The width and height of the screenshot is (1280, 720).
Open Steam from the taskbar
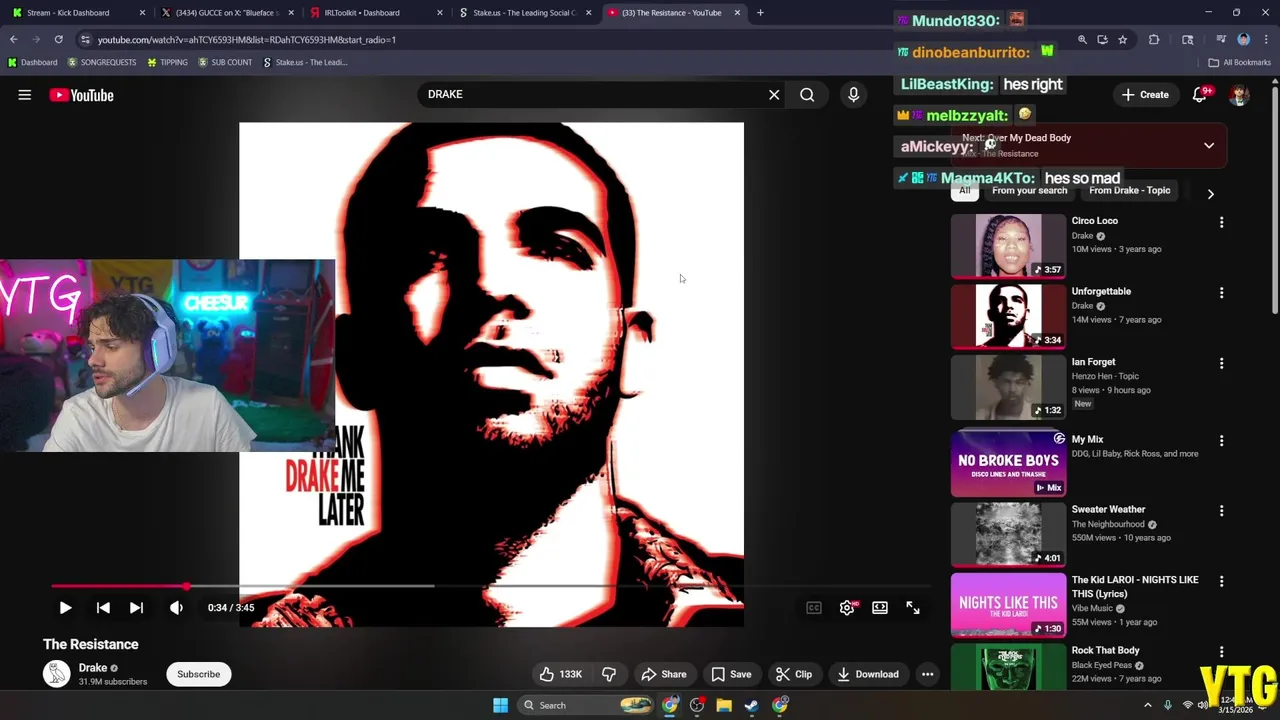pyautogui.click(x=751, y=705)
